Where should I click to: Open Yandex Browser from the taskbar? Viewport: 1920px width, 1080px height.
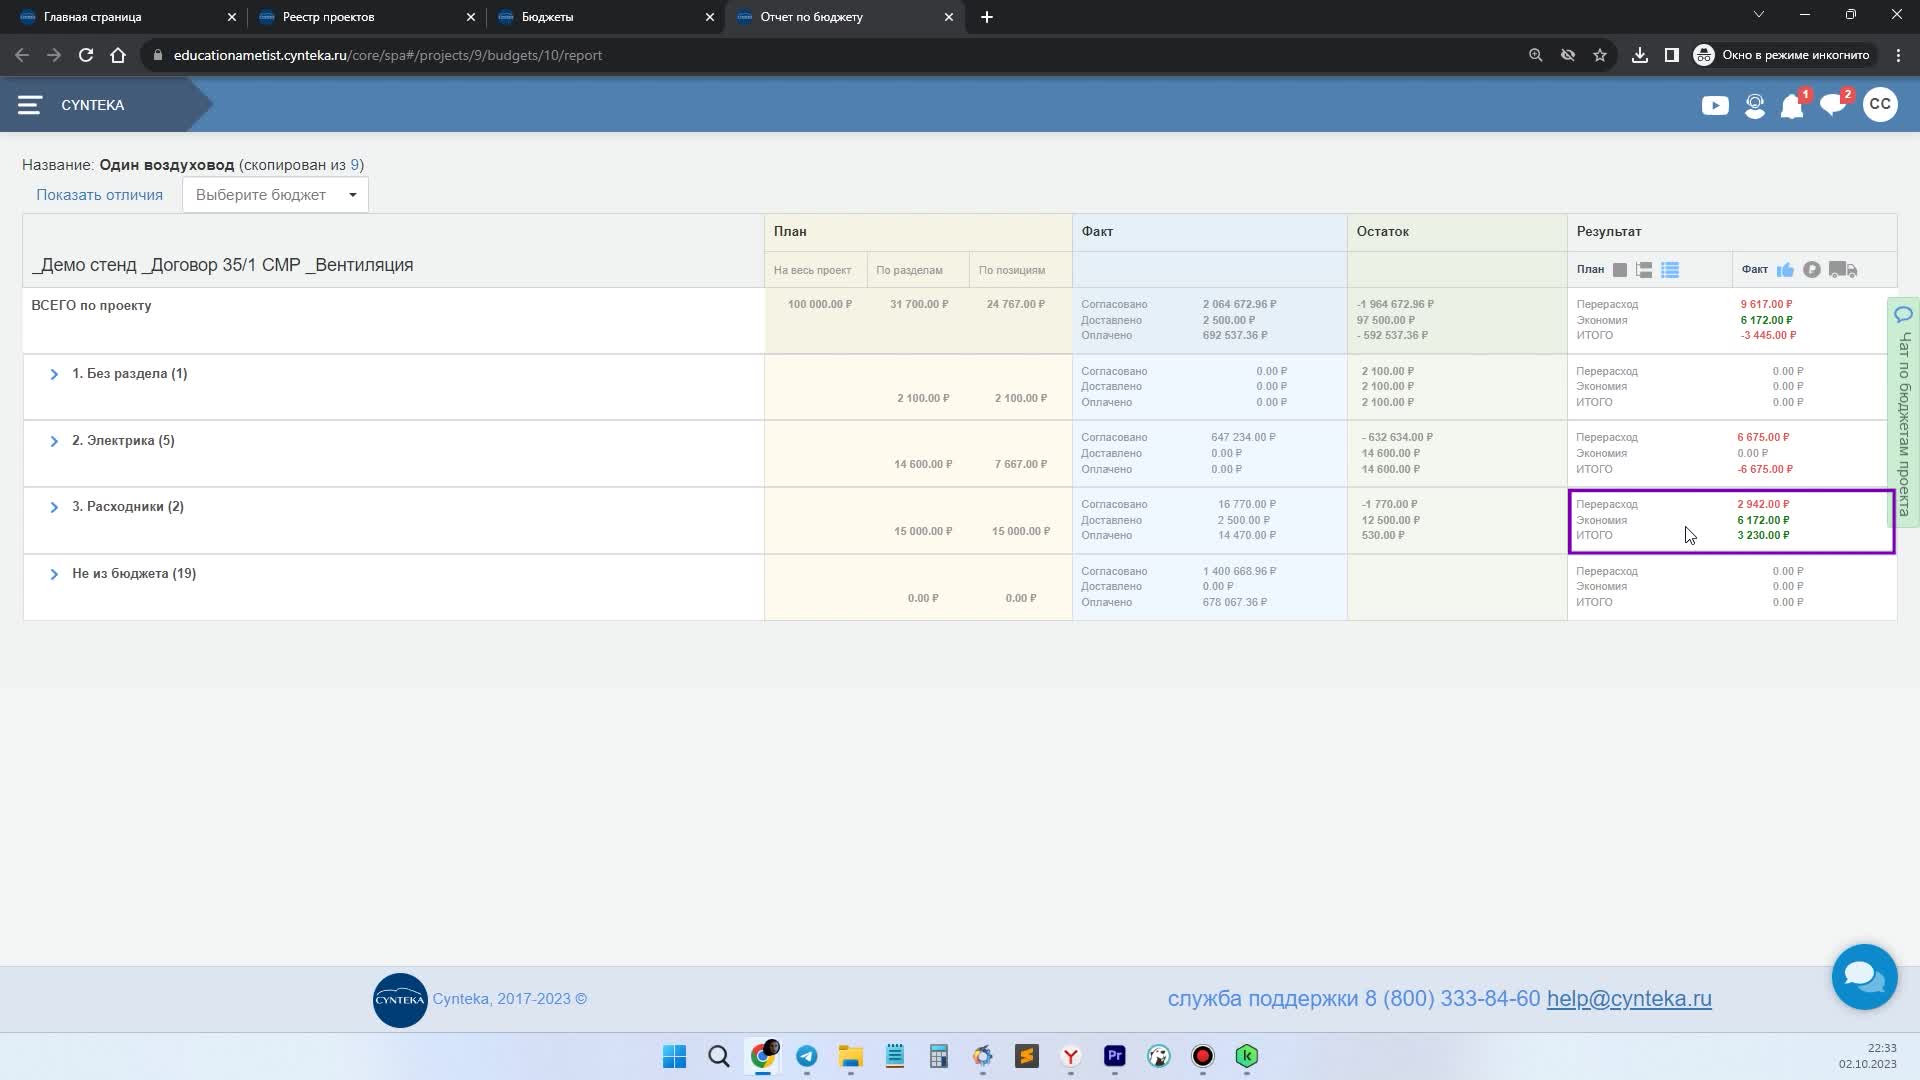coord(1071,1057)
